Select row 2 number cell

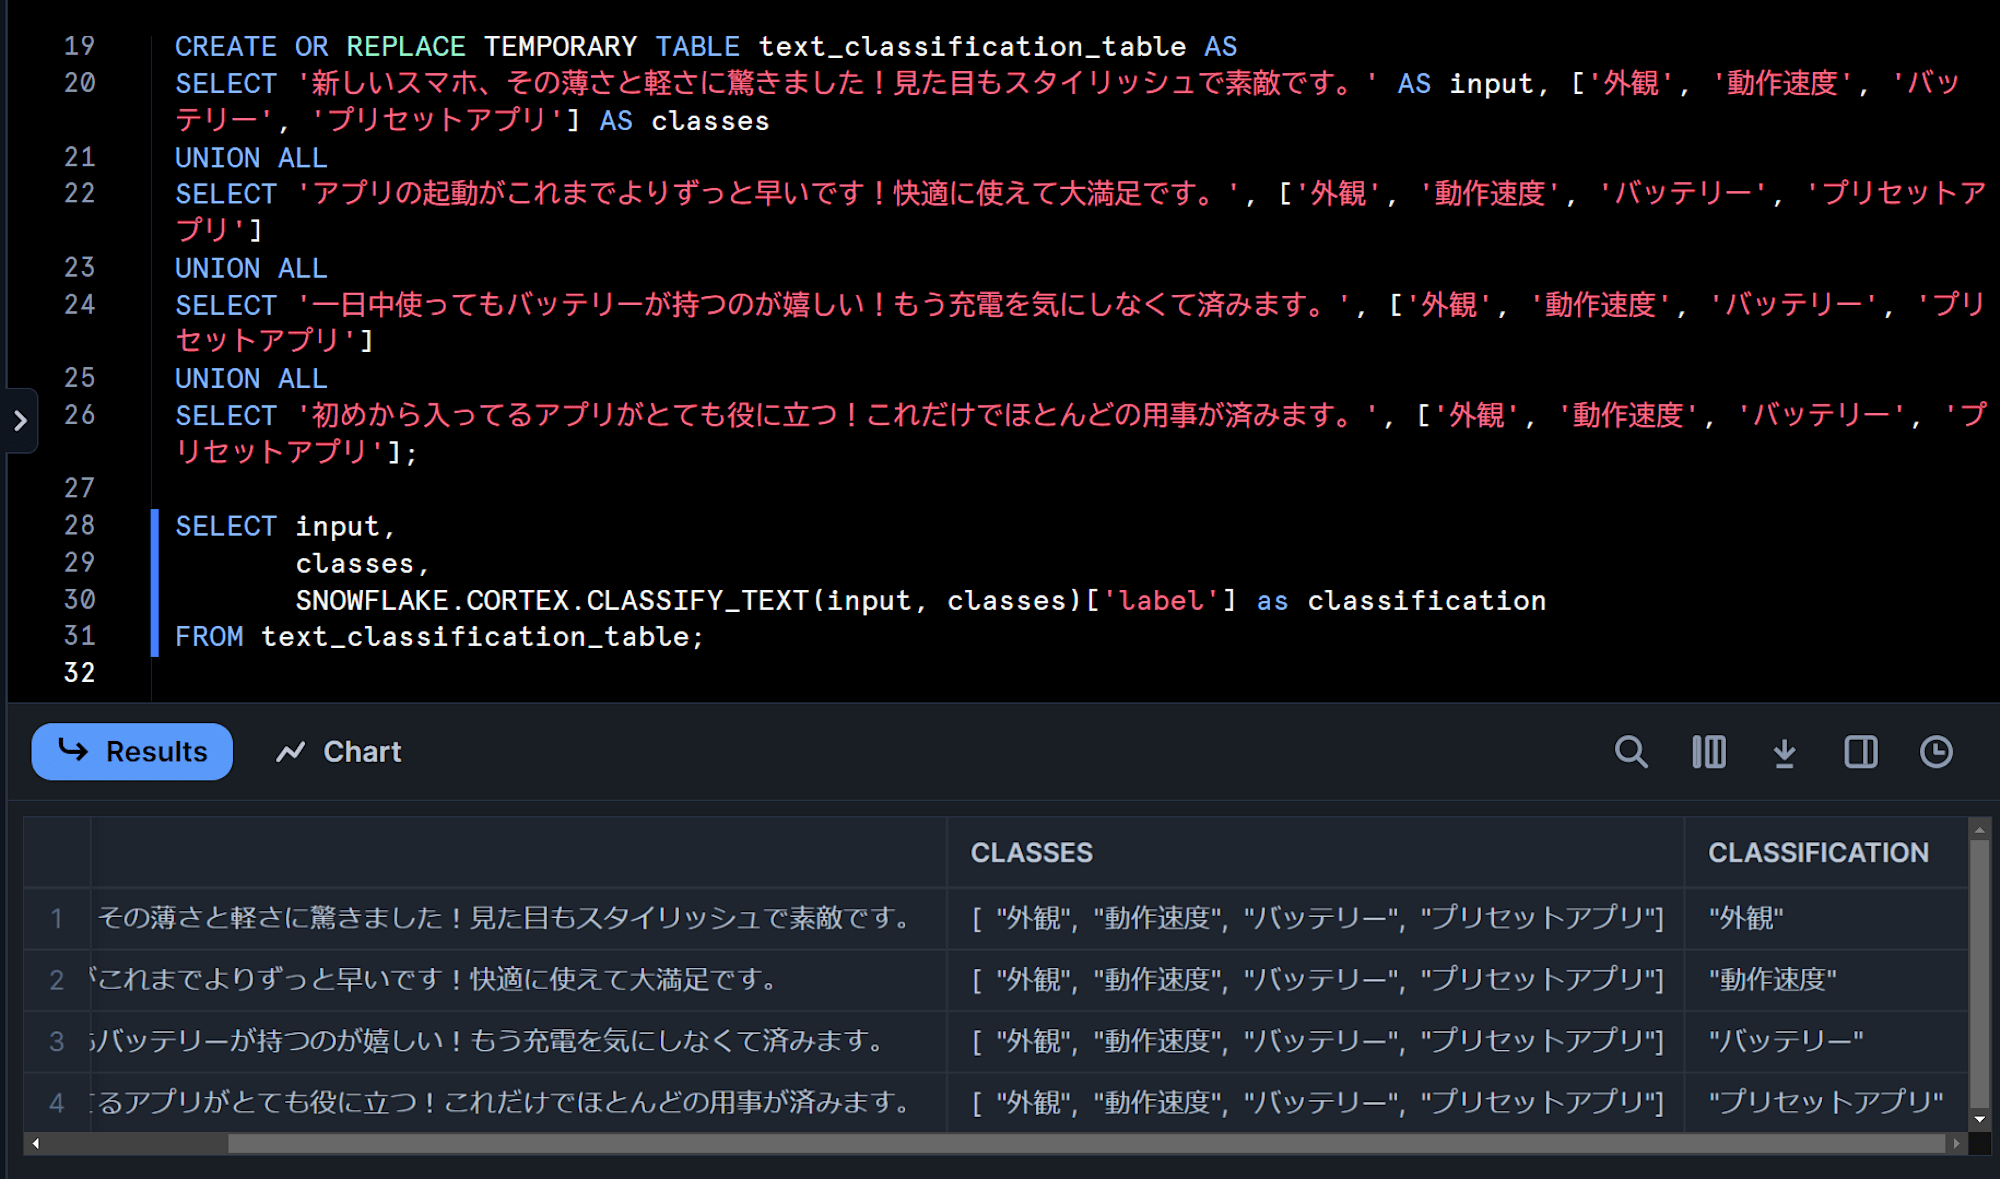tap(57, 979)
